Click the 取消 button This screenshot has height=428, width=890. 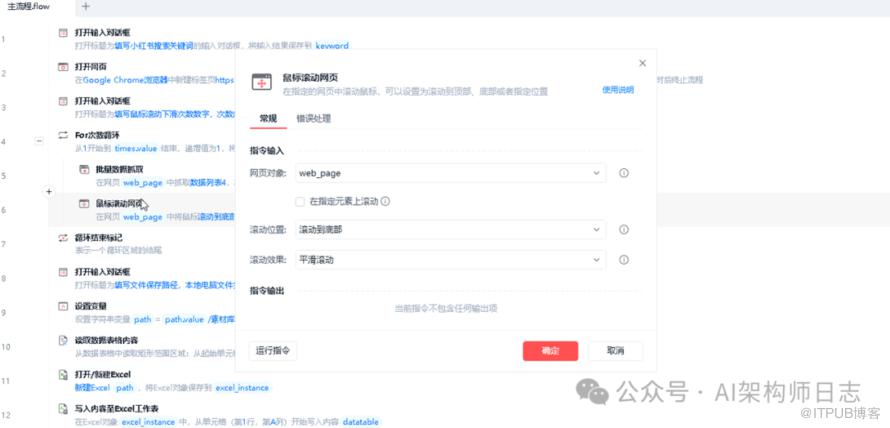tap(615, 351)
